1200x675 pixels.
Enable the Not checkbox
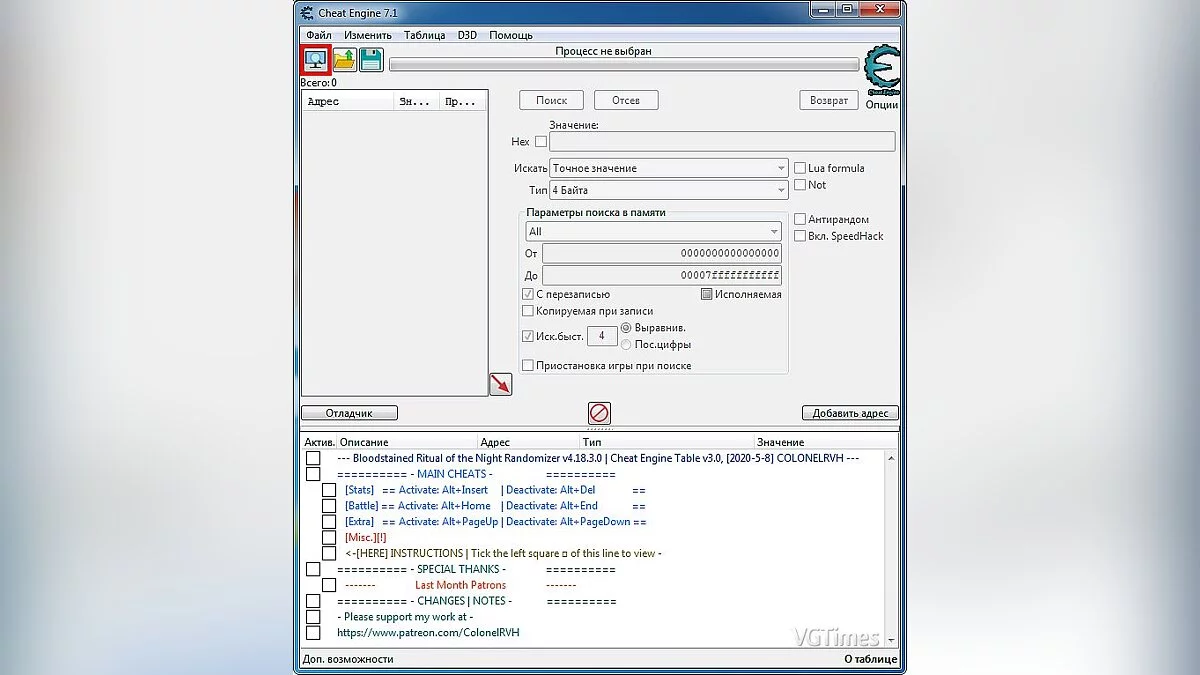(x=800, y=185)
